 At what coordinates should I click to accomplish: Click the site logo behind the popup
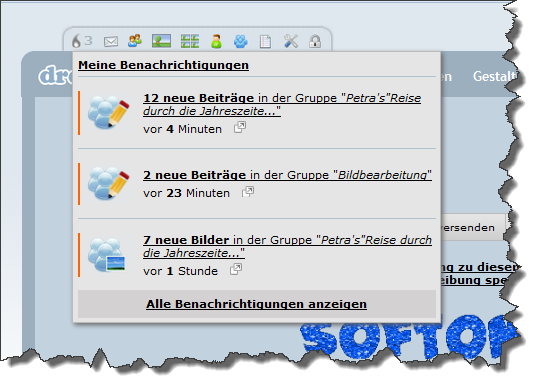point(55,76)
